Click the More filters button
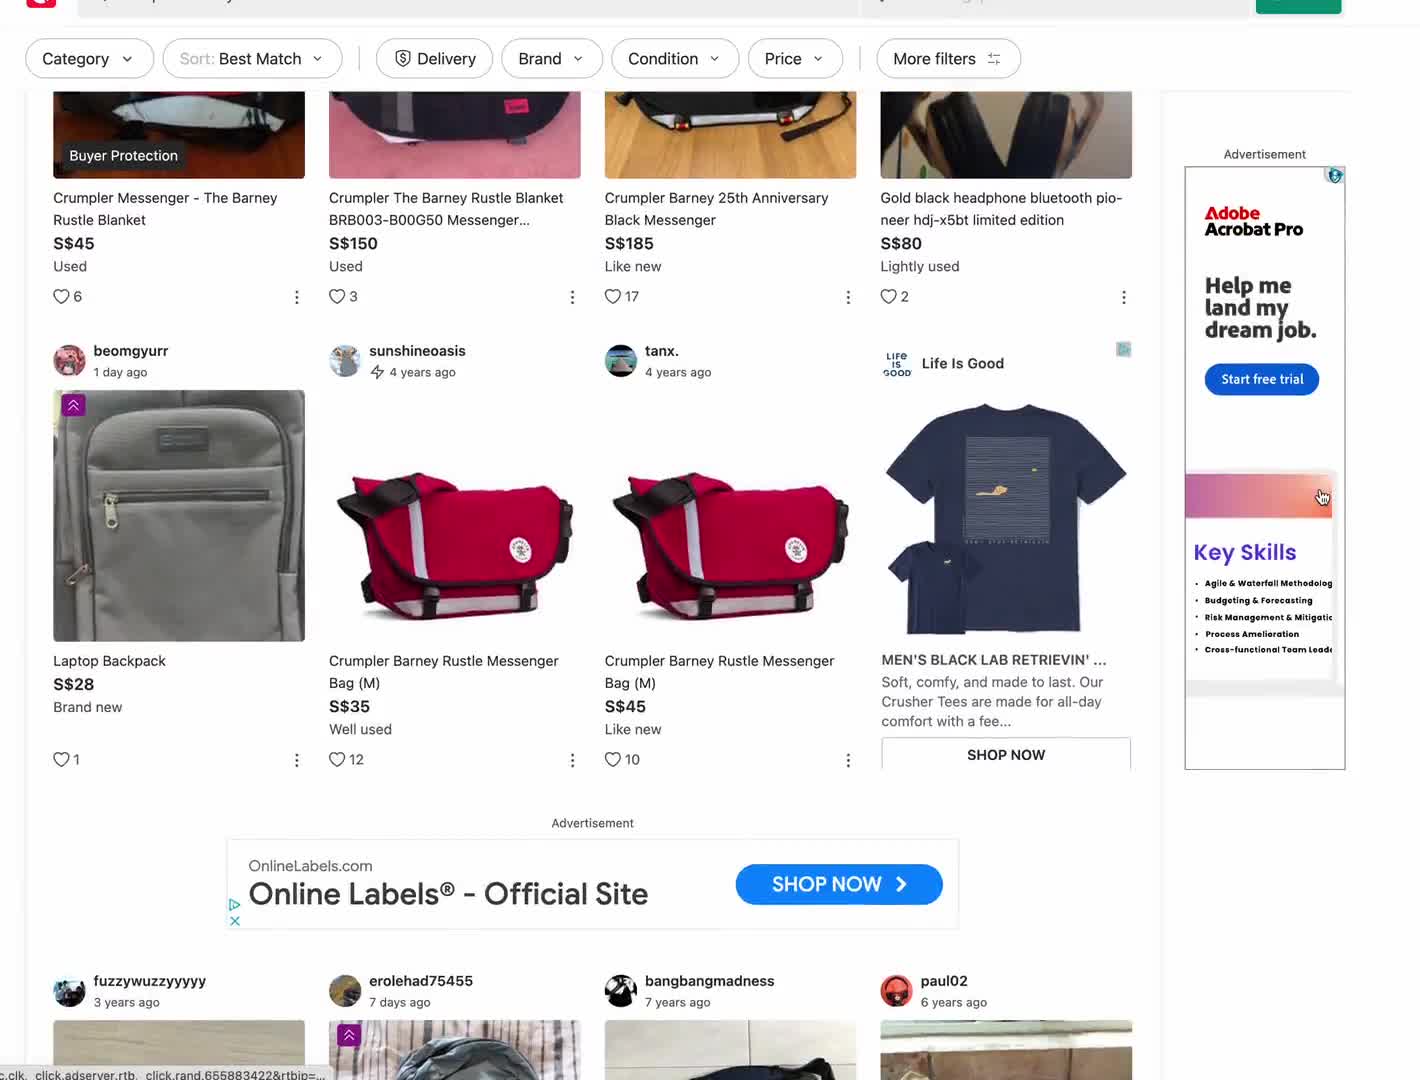The image size is (1420, 1080). click(x=947, y=59)
